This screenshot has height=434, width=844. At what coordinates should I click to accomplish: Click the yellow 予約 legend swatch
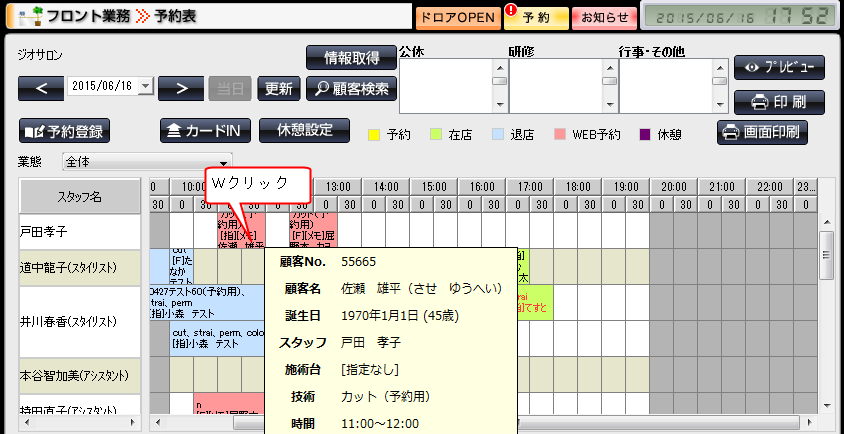coord(373,134)
